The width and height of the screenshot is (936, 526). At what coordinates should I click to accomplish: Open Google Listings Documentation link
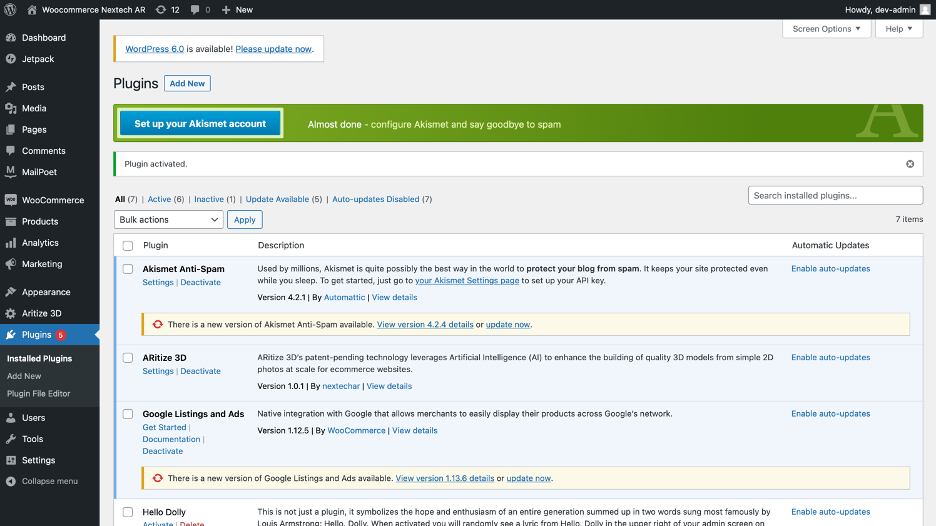click(x=171, y=439)
